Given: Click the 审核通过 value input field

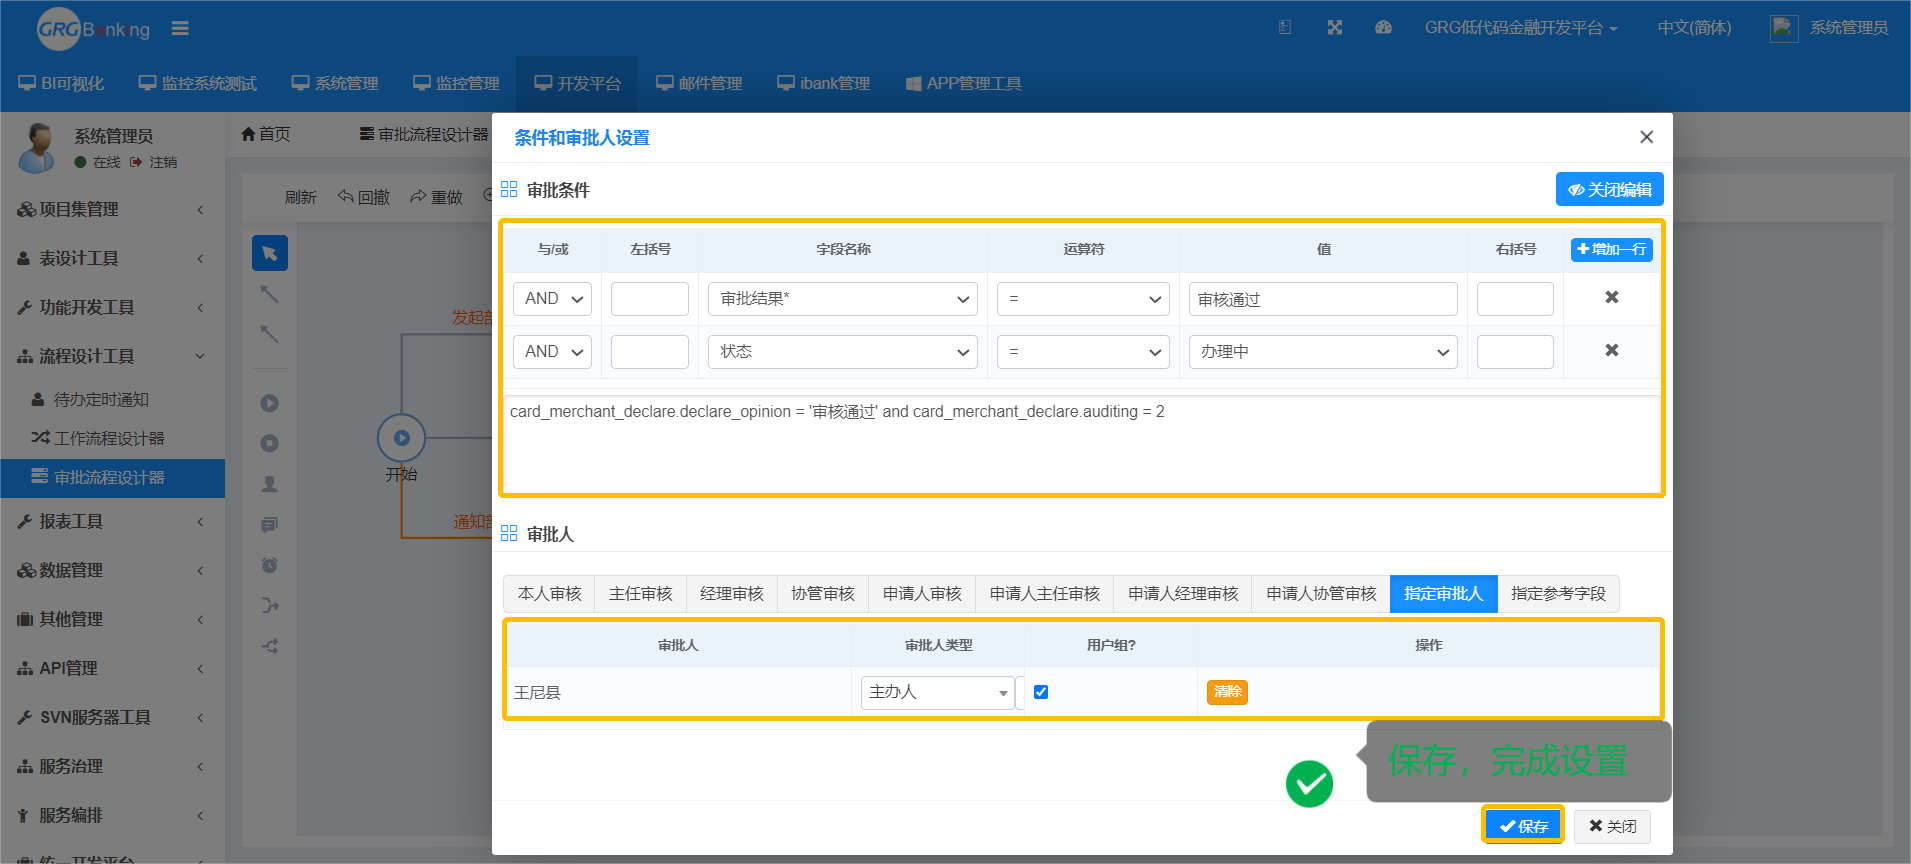Looking at the screenshot, I should pyautogui.click(x=1323, y=299).
